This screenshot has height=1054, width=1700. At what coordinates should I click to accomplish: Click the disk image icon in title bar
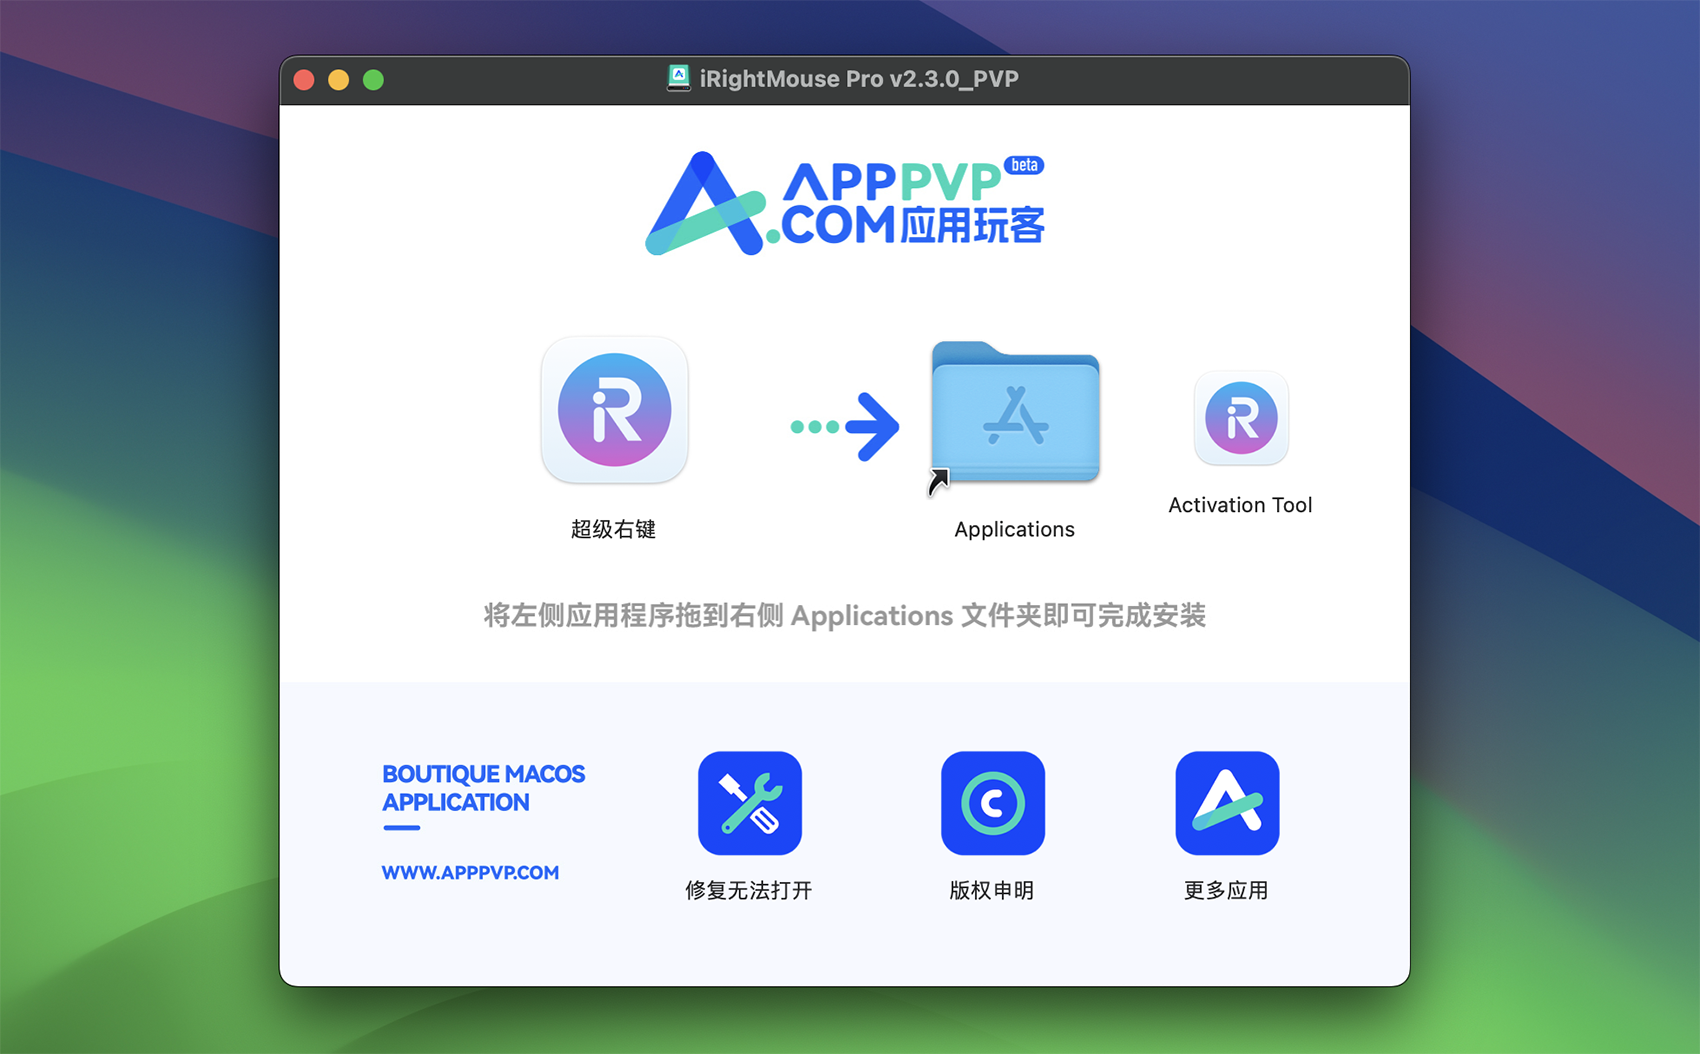679,78
